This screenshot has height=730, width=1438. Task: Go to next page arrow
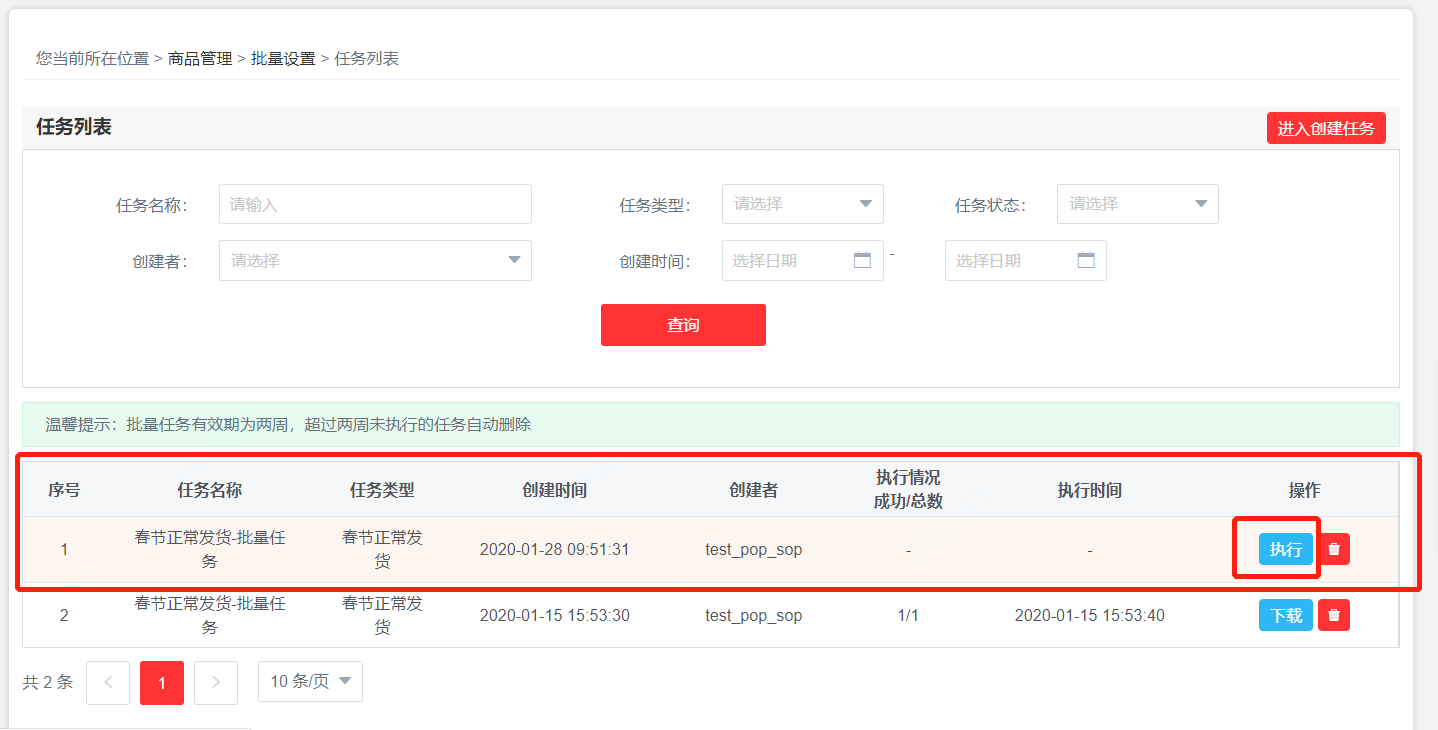(x=216, y=683)
